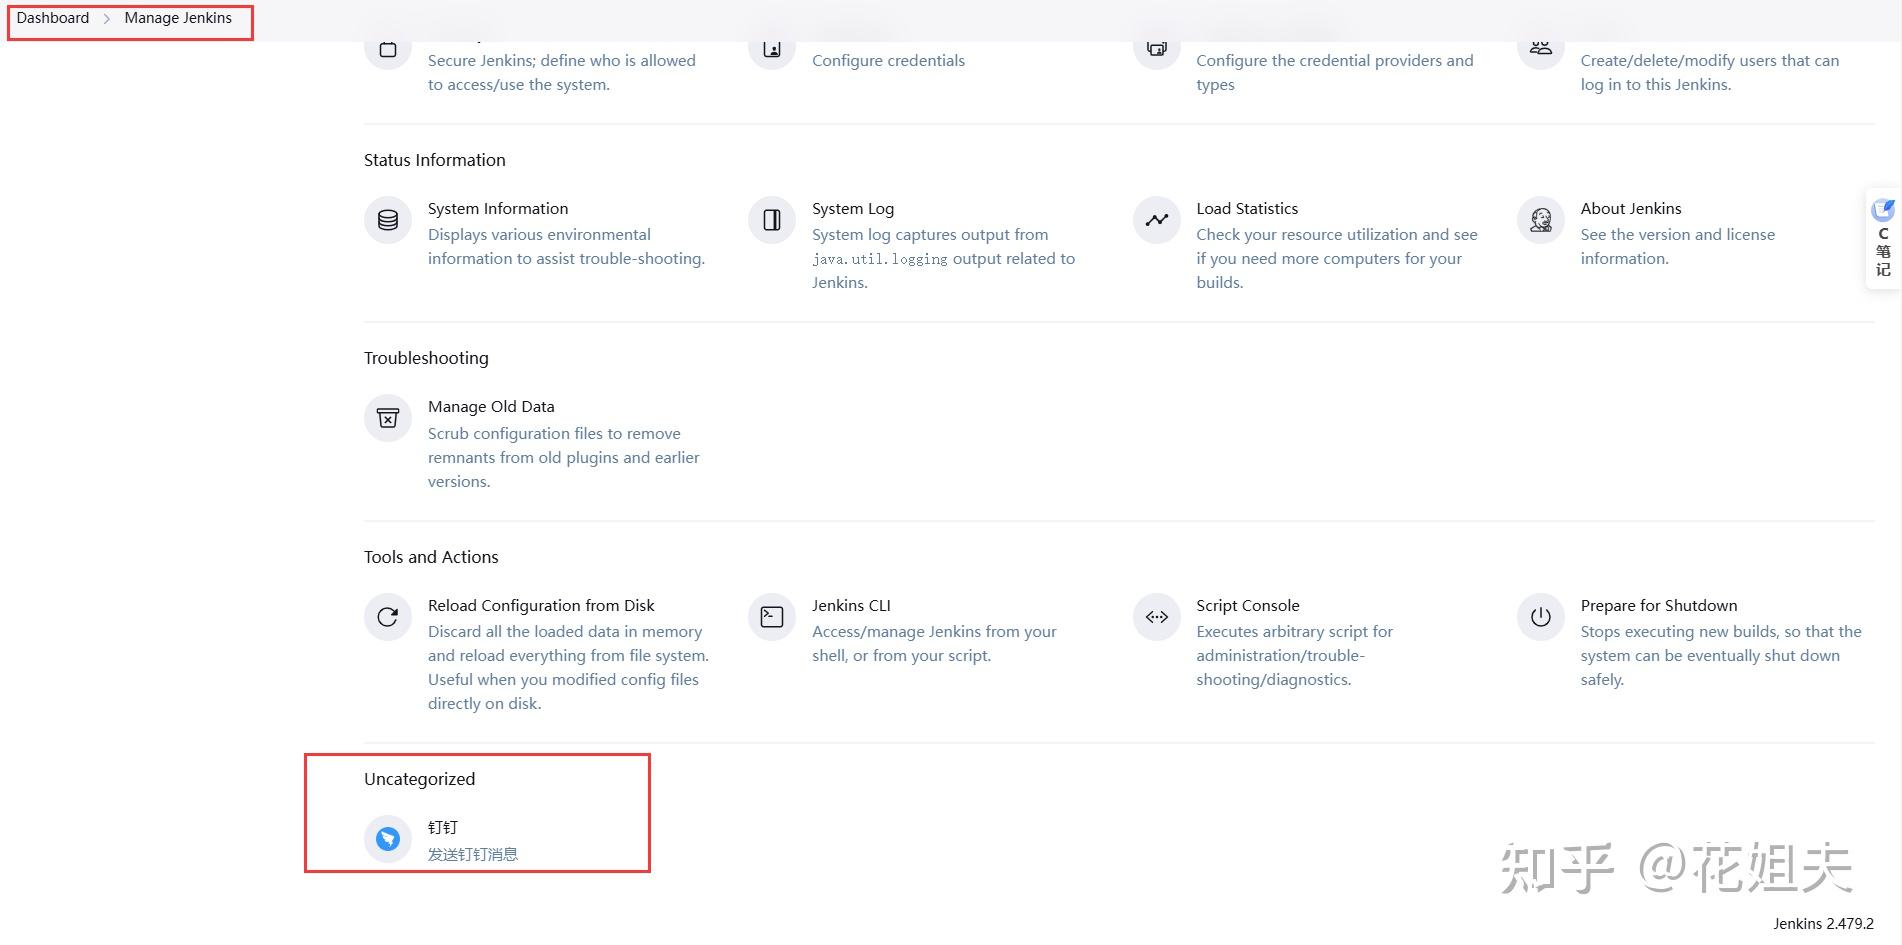The width and height of the screenshot is (1902, 945).
Task: Click the Reload Configuration circular arrow icon
Action: [388, 617]
